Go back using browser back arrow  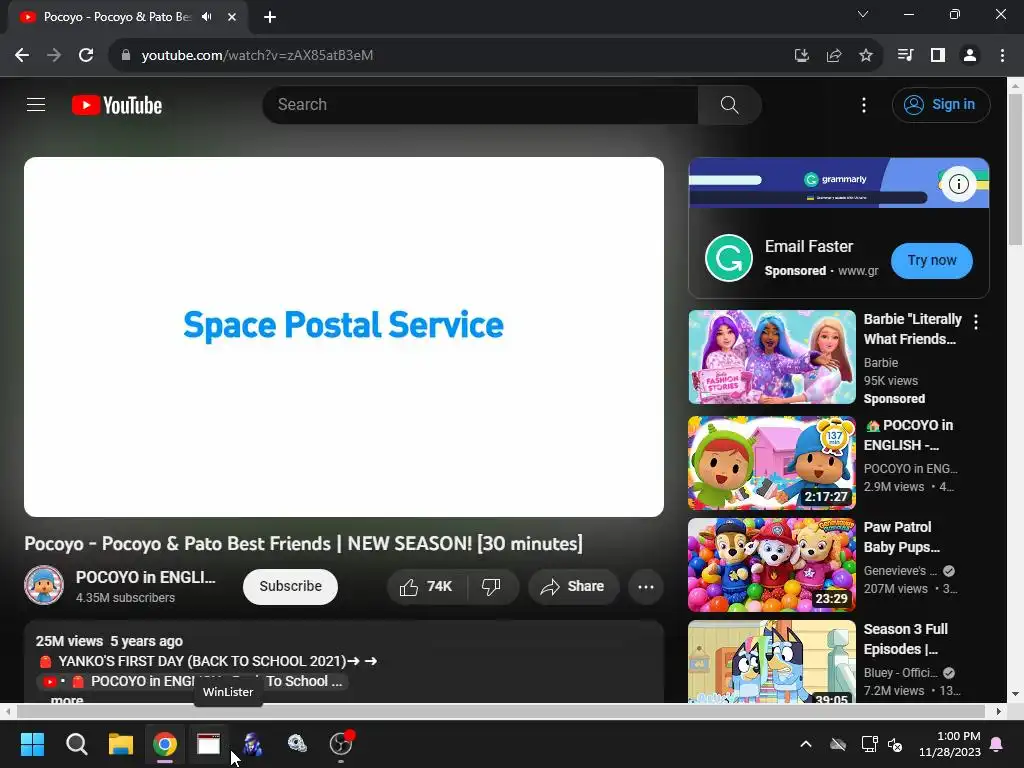pyautogui.click(x=22, y=56)
